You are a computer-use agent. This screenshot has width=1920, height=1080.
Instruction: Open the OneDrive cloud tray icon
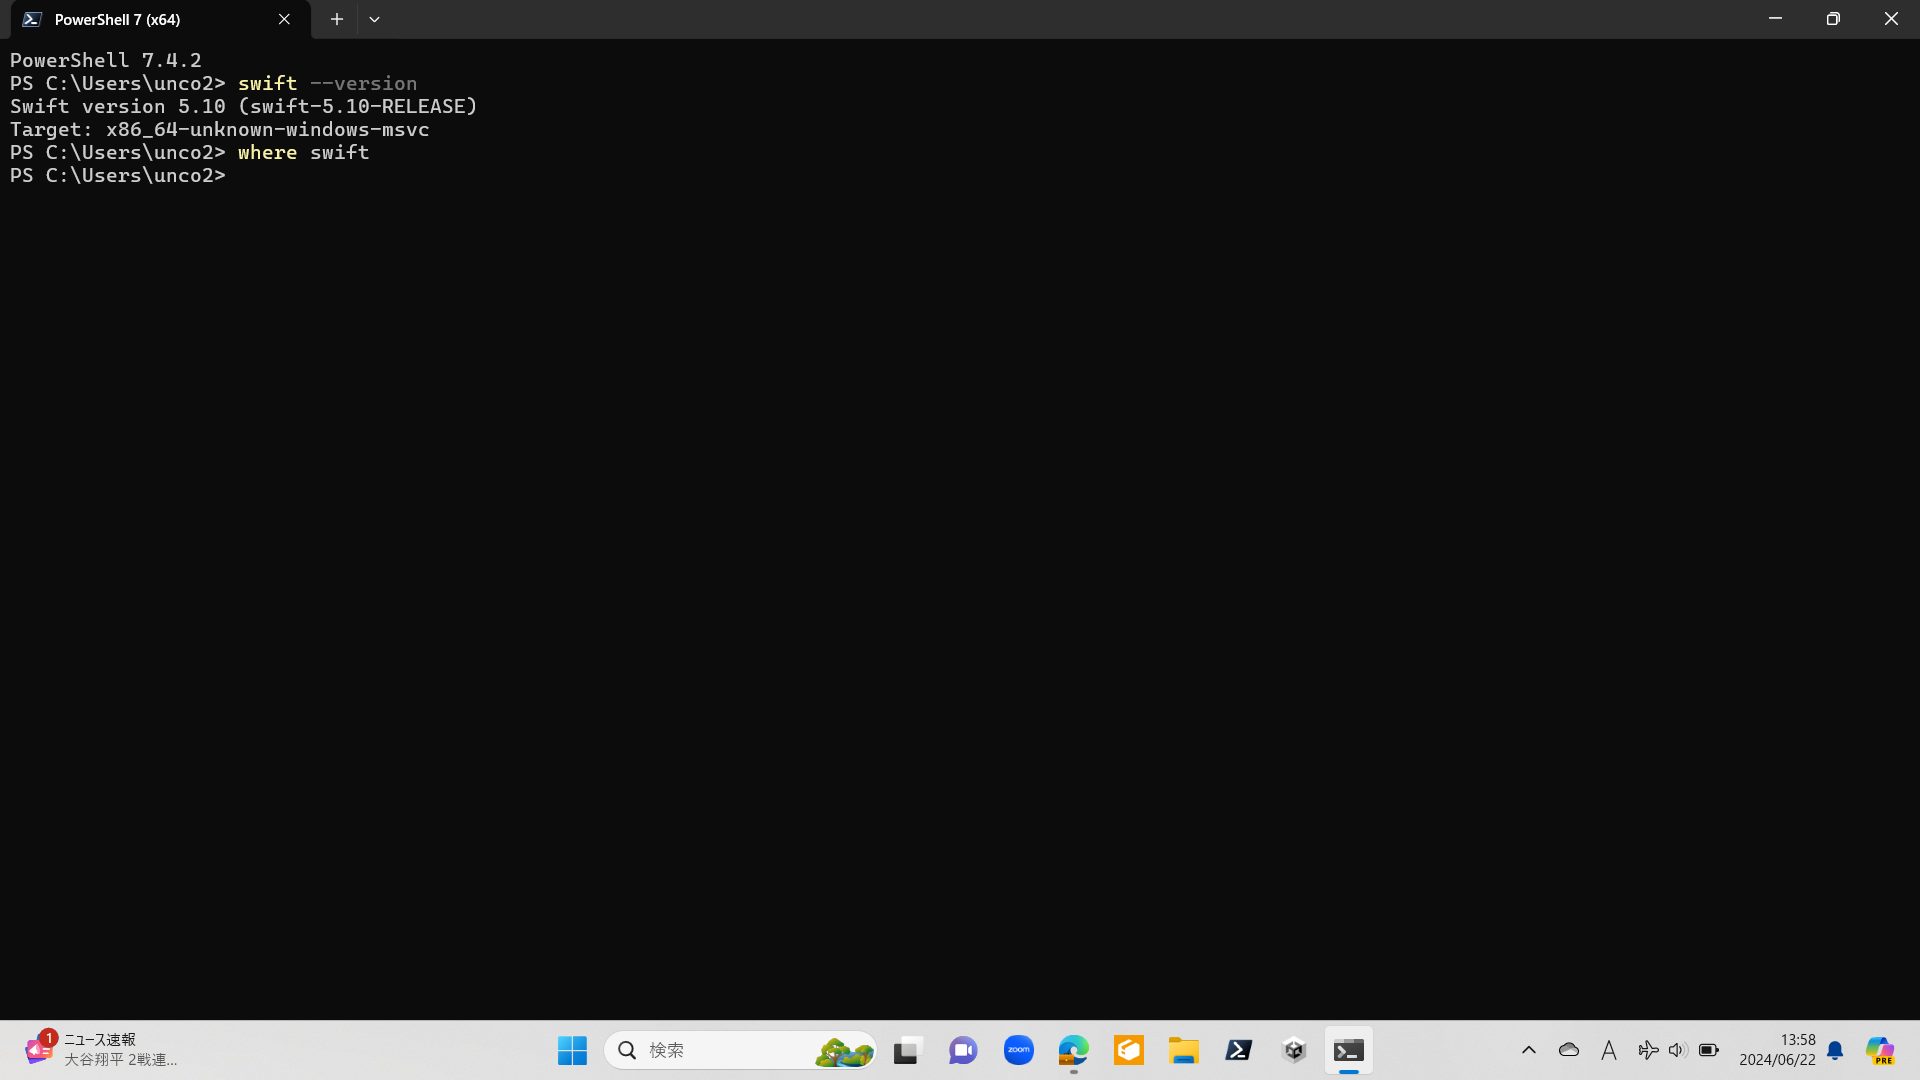click(x=1569, y=1050)
